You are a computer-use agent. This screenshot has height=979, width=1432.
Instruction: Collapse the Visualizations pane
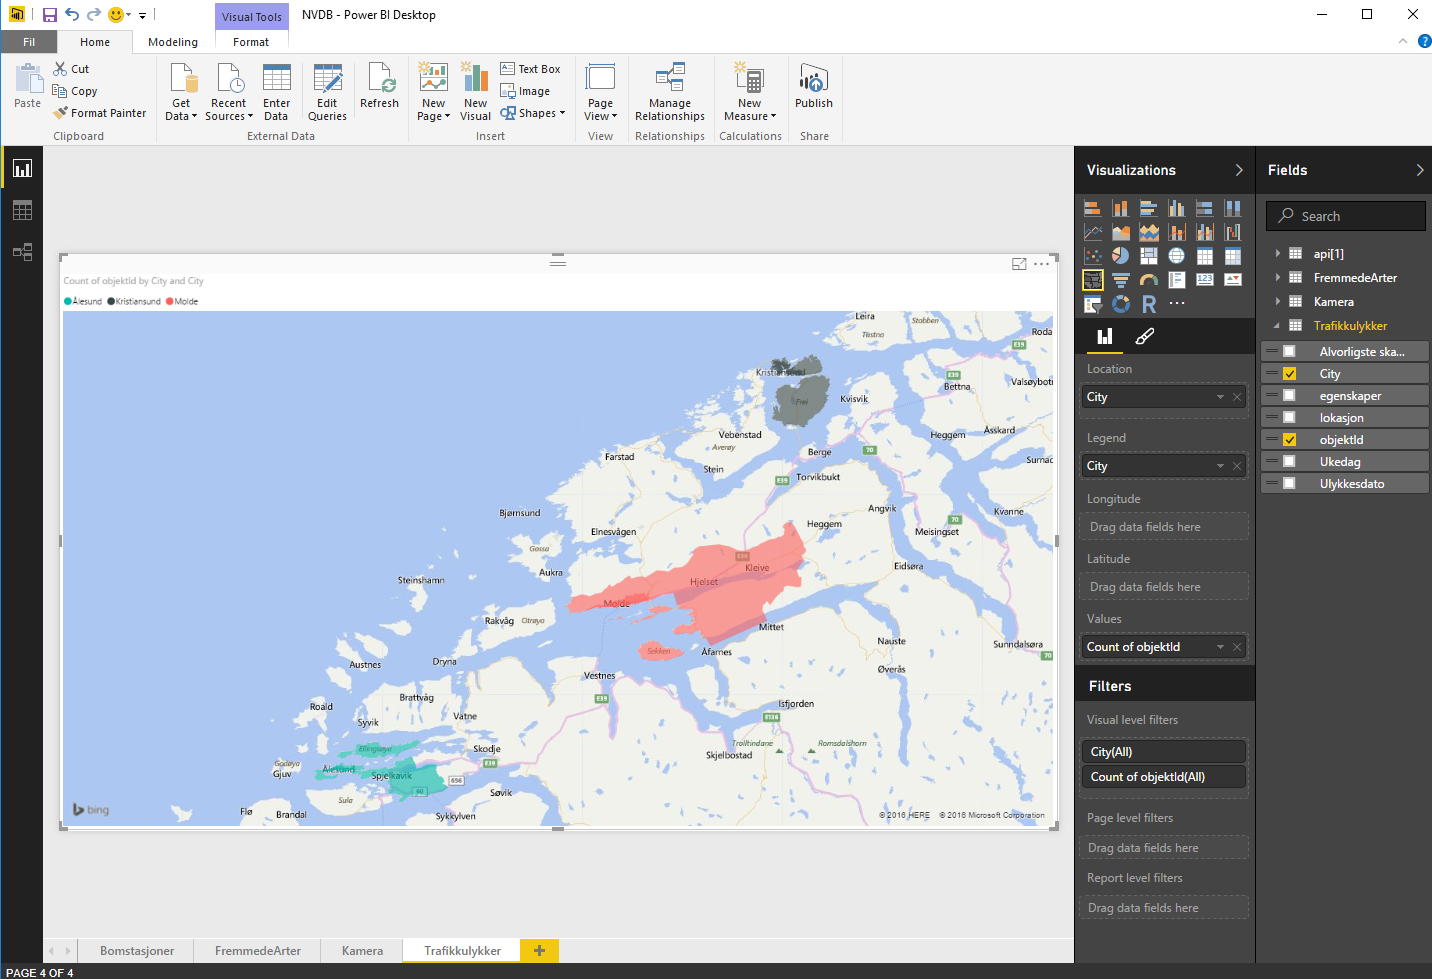1239,170
